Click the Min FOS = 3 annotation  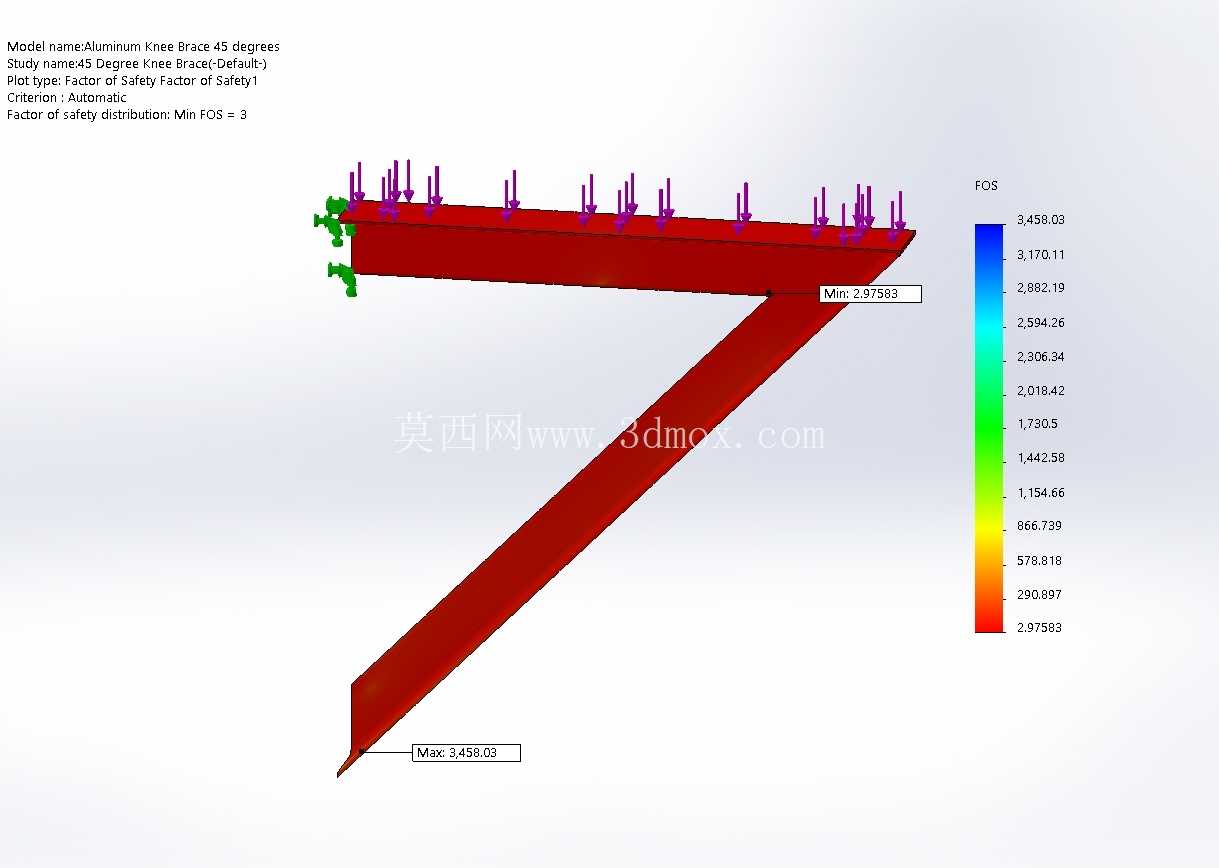pos(126,115)
